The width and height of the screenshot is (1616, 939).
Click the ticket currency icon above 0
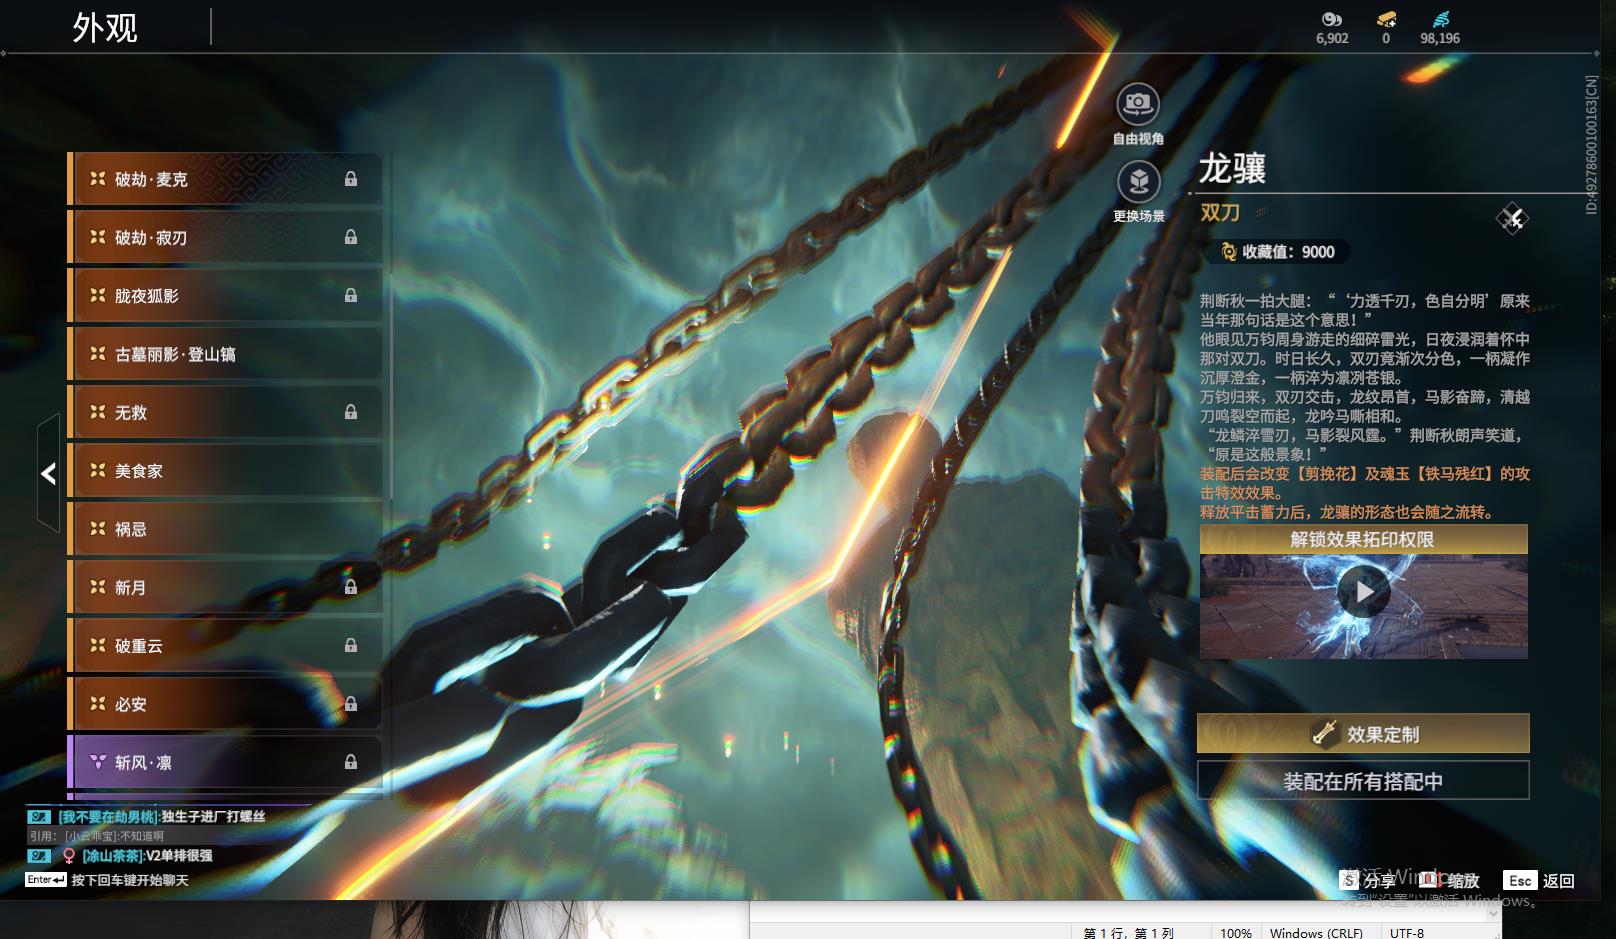coord(1386,19)
